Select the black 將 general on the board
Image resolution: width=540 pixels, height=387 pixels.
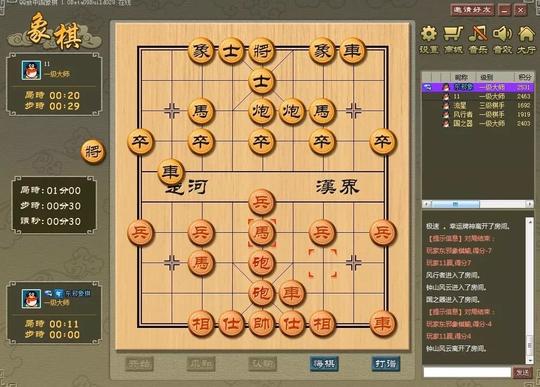[x=261, y=51]
